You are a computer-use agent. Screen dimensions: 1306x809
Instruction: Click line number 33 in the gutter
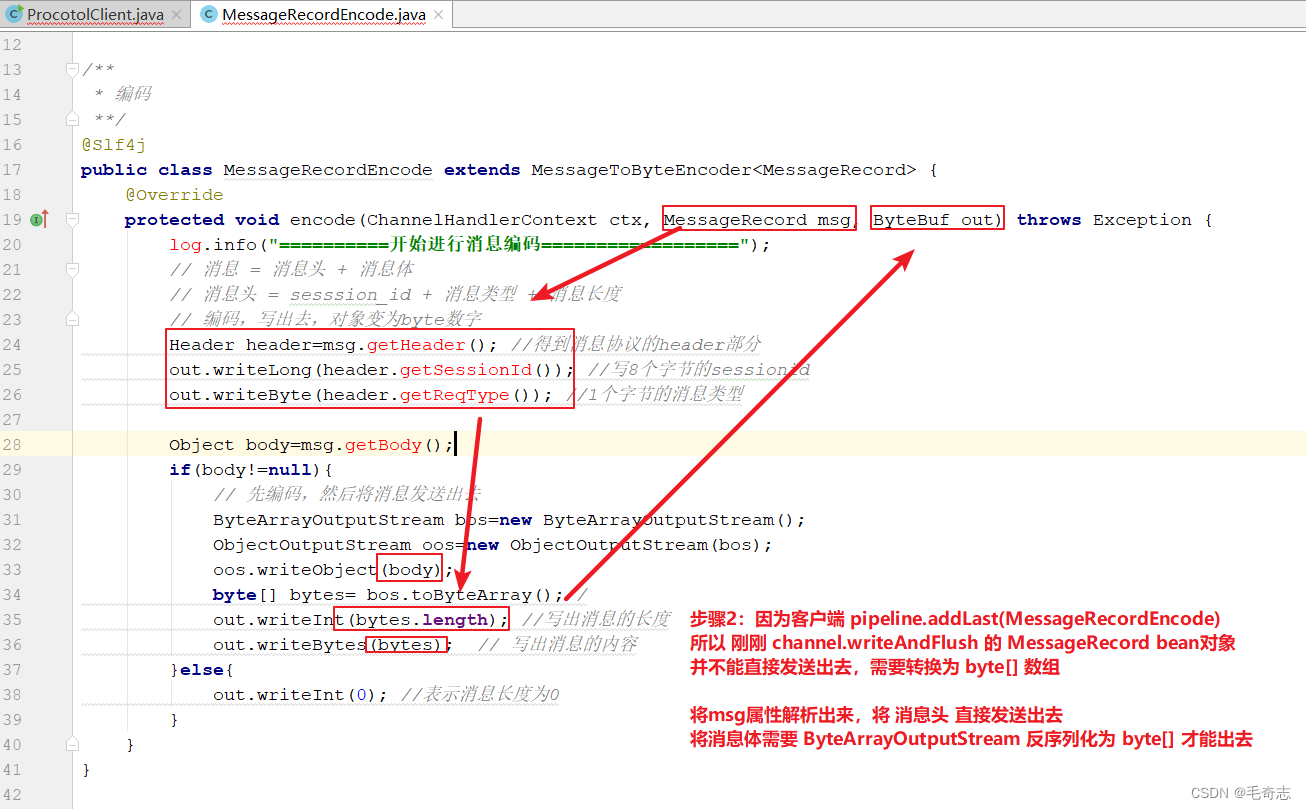pyautogui.click(x=12, y=569)
